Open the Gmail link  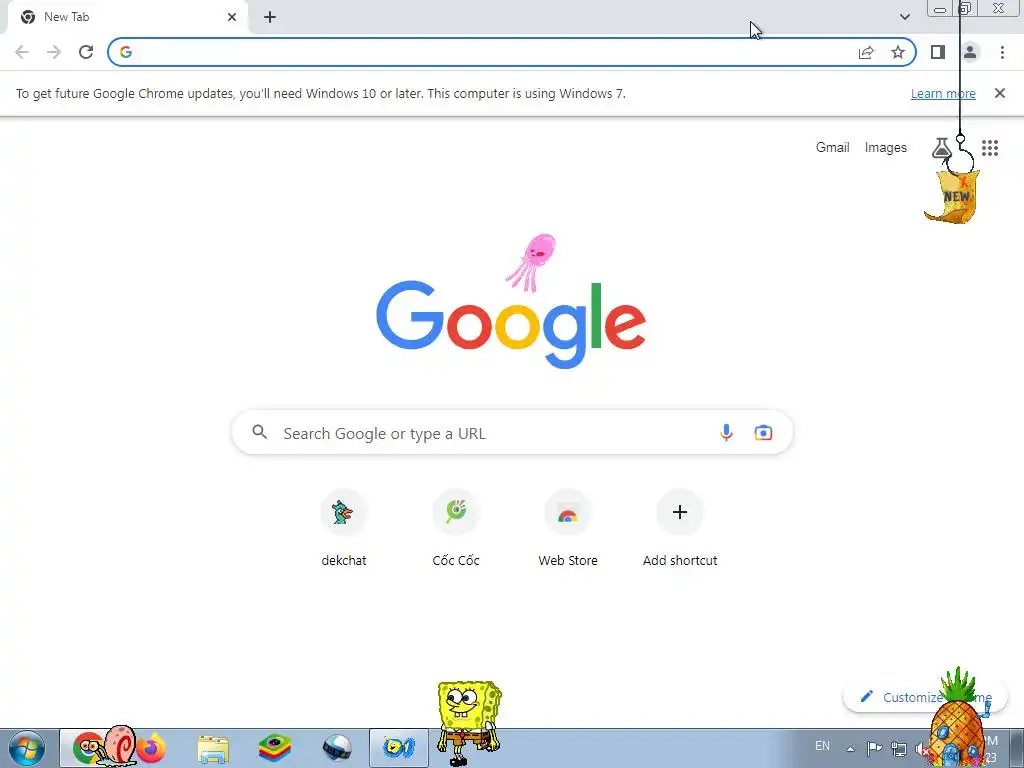click(833, 148)
